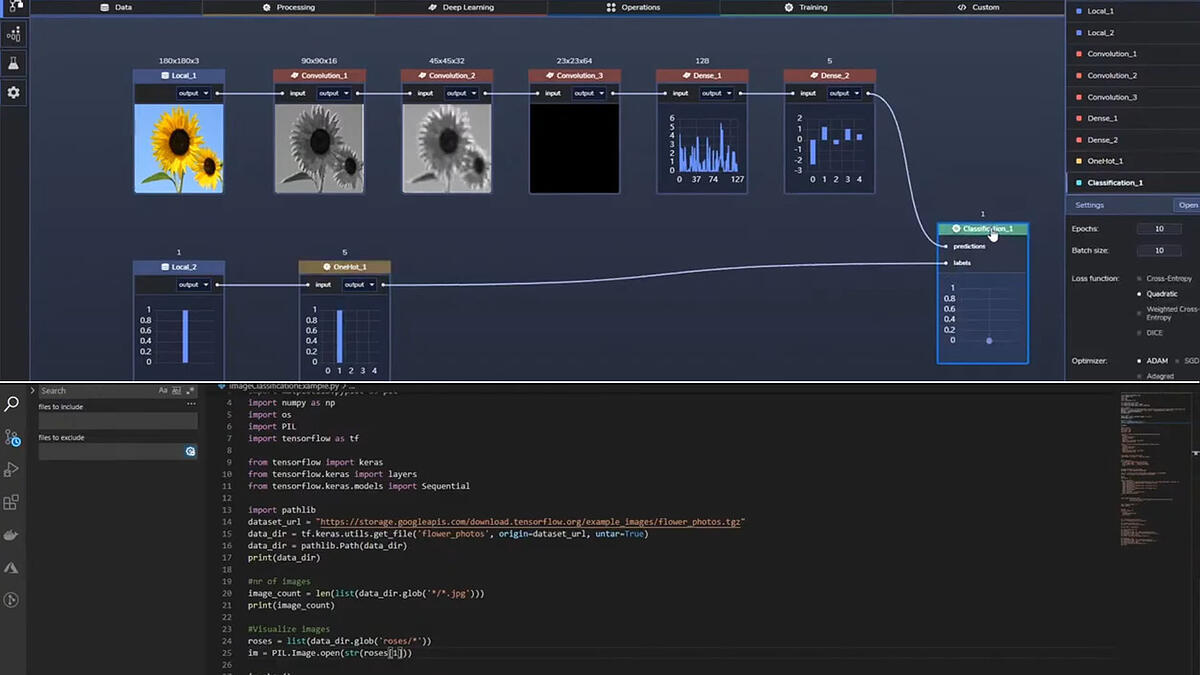Select Dense_2 in the layer list
The width and height of the screenshot is (1200, 675).
pyautogui.click(x=1132, y=140)
